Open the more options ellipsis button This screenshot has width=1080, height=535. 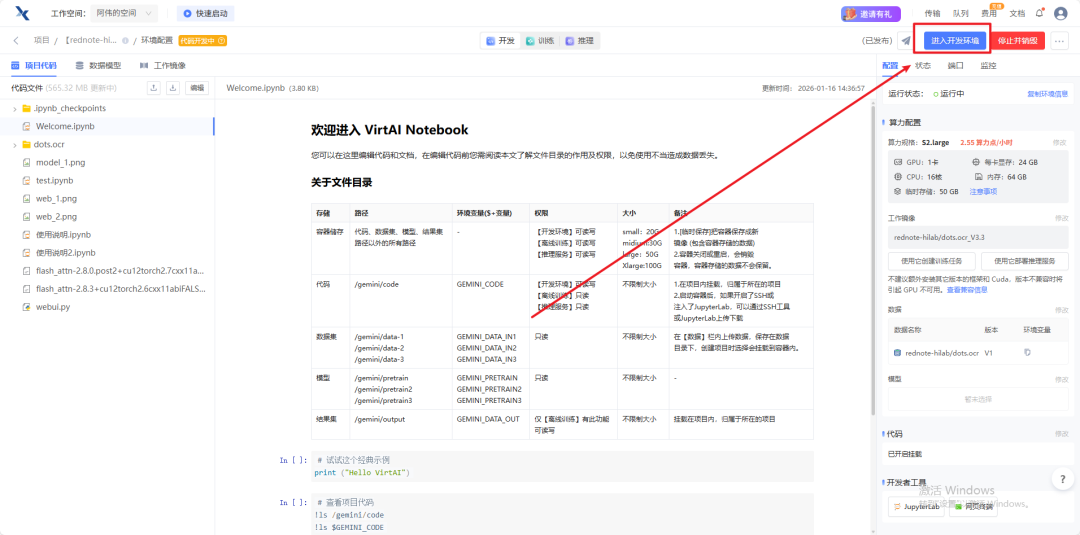point(1059,41)
